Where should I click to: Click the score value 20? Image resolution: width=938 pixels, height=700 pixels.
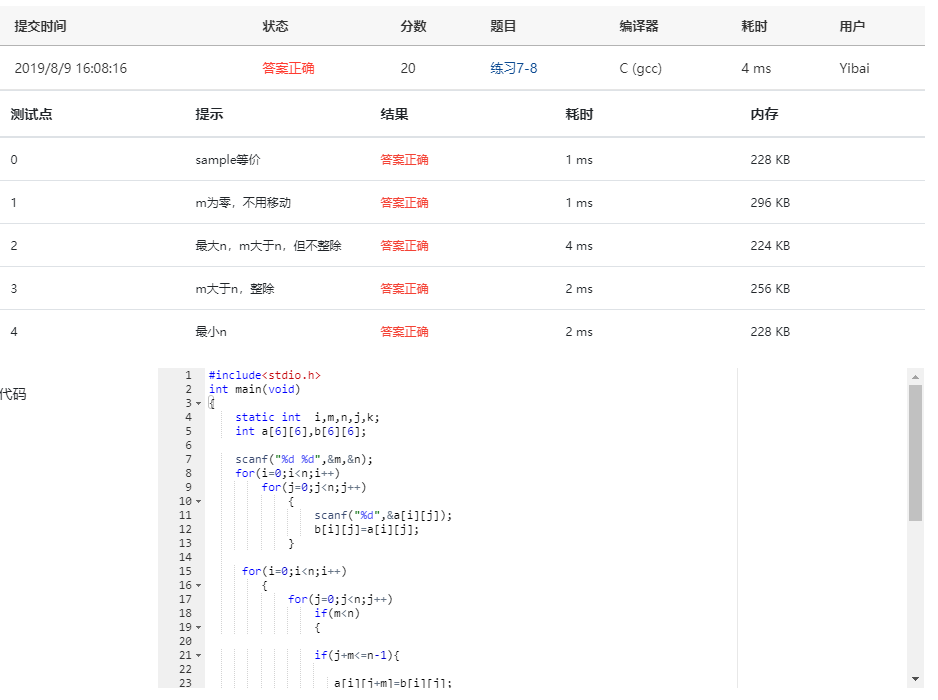408,68
